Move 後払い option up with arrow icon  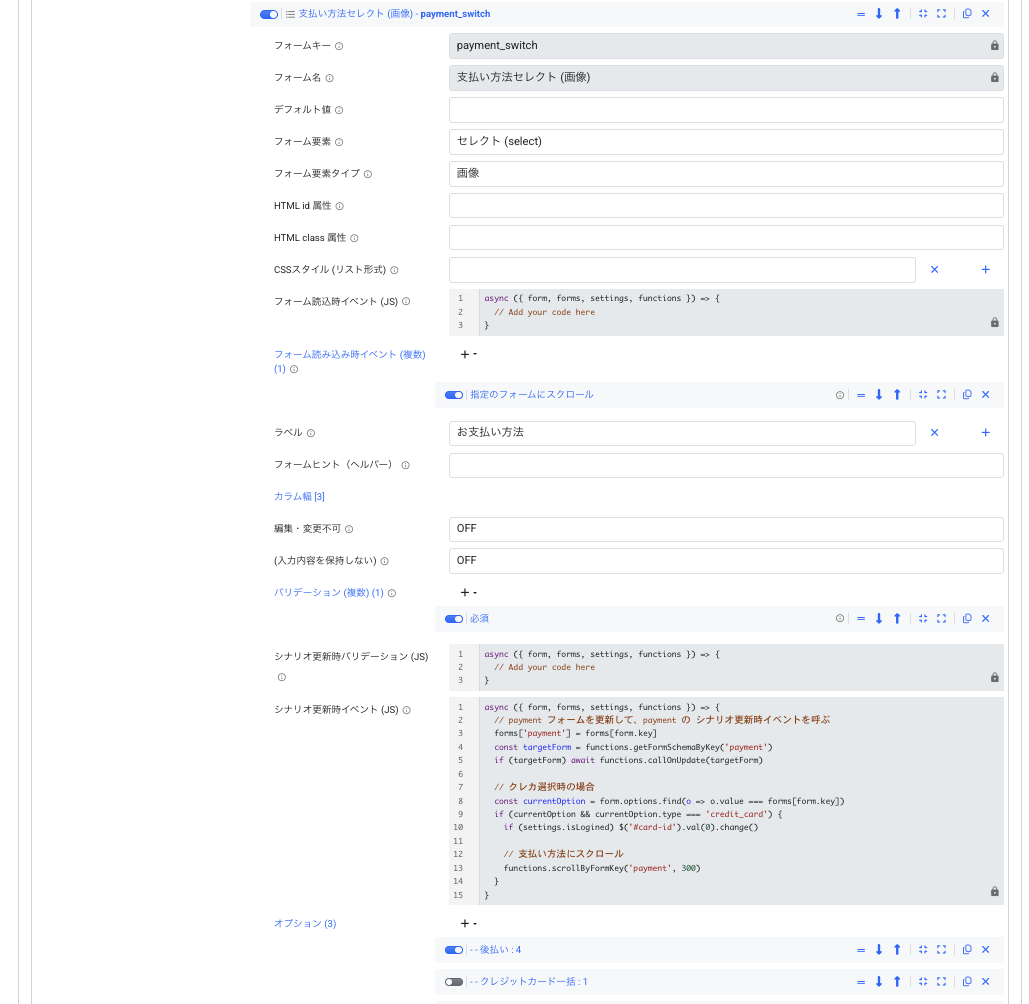pyautogui.click(x=897, y=950)
